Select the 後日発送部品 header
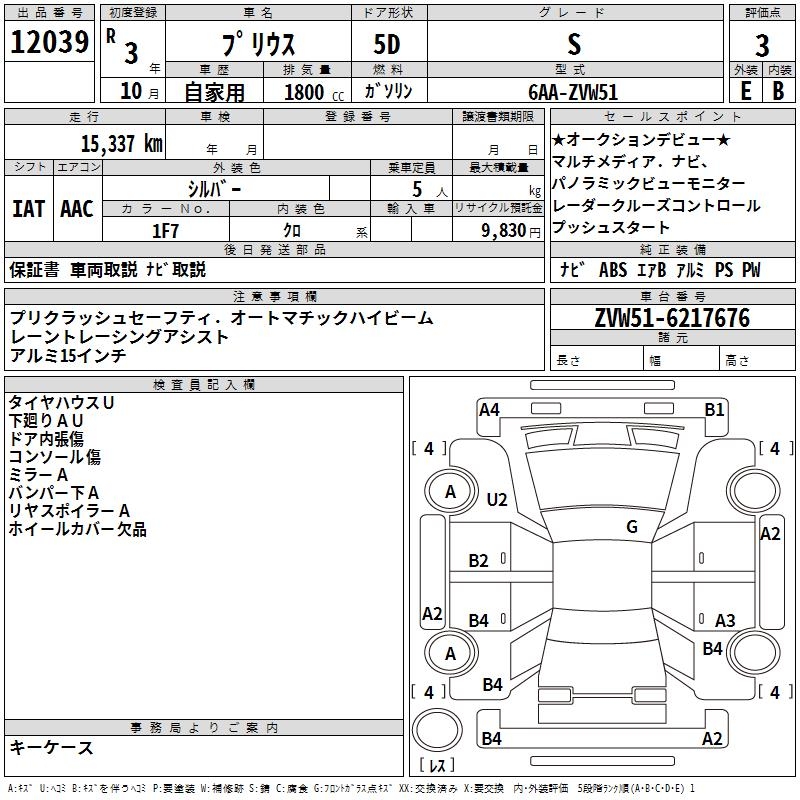Viewport: 800px width, 800px height. (x=275, y=249)
